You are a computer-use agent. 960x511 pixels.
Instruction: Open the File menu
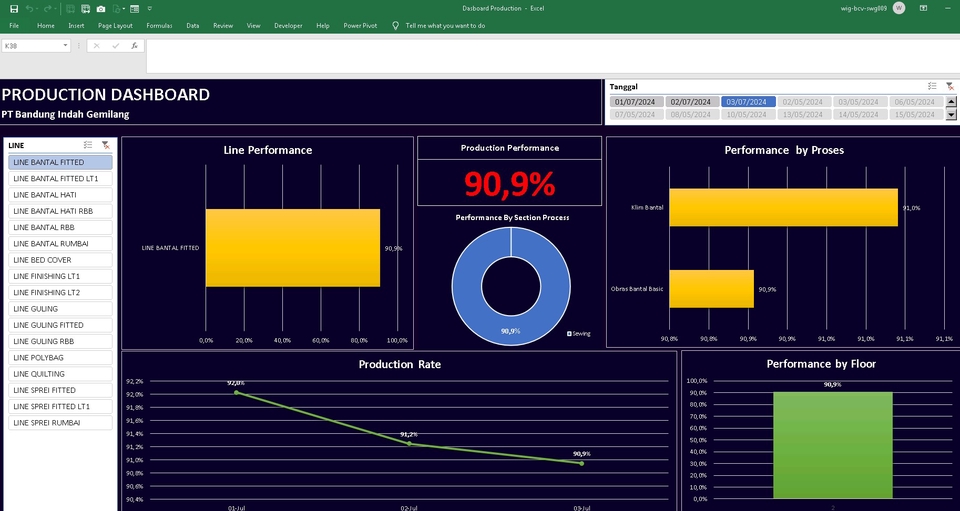pos(14,26)
